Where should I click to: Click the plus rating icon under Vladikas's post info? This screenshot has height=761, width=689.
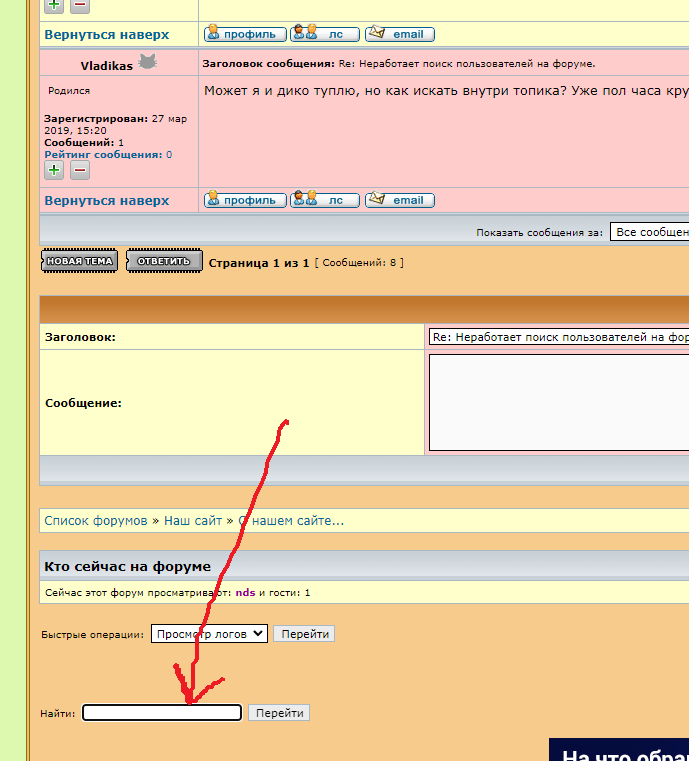54,171
